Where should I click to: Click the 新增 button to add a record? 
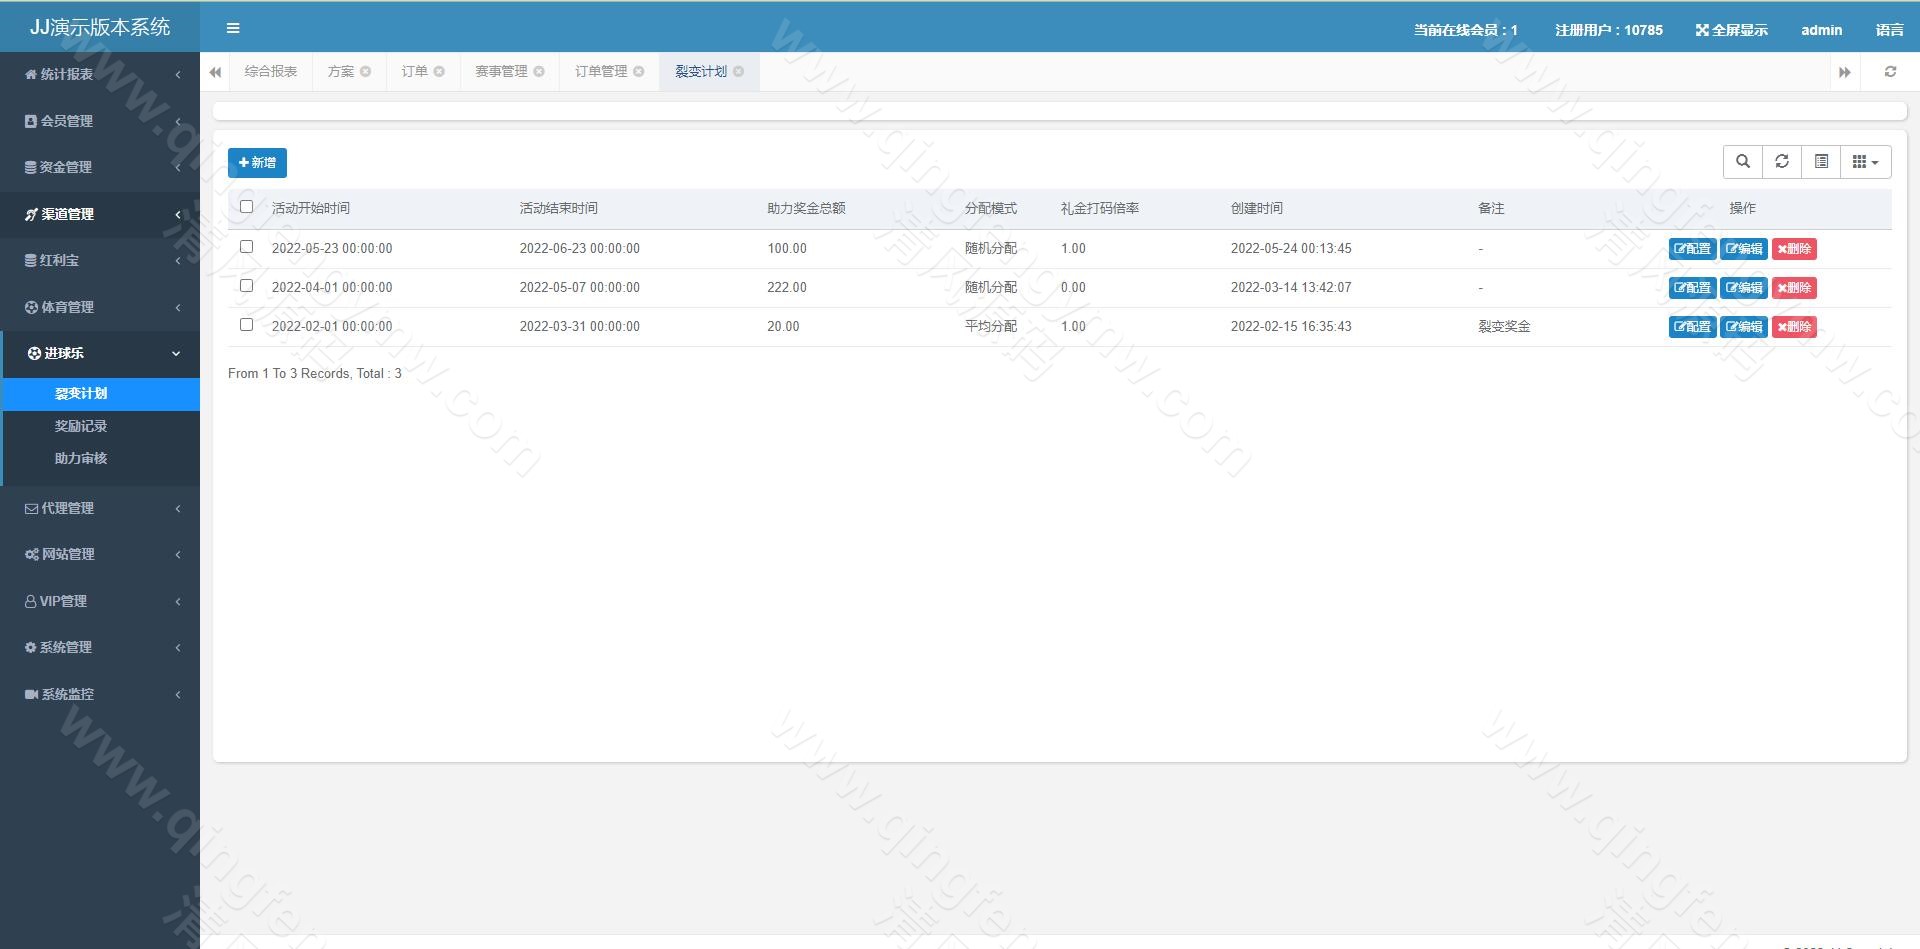coord(256,162)
